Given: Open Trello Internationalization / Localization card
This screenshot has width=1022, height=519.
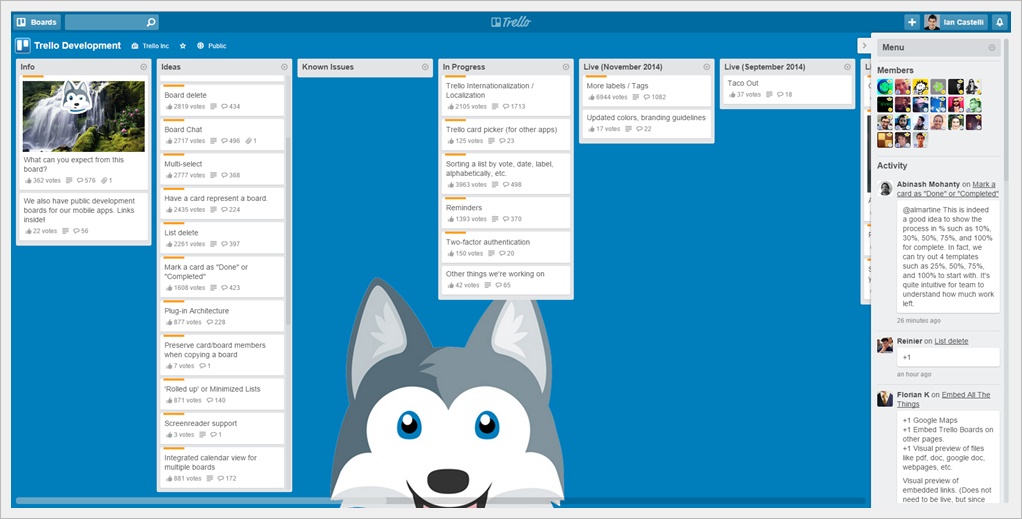Looking at the screenshot, I should [506, 95].
